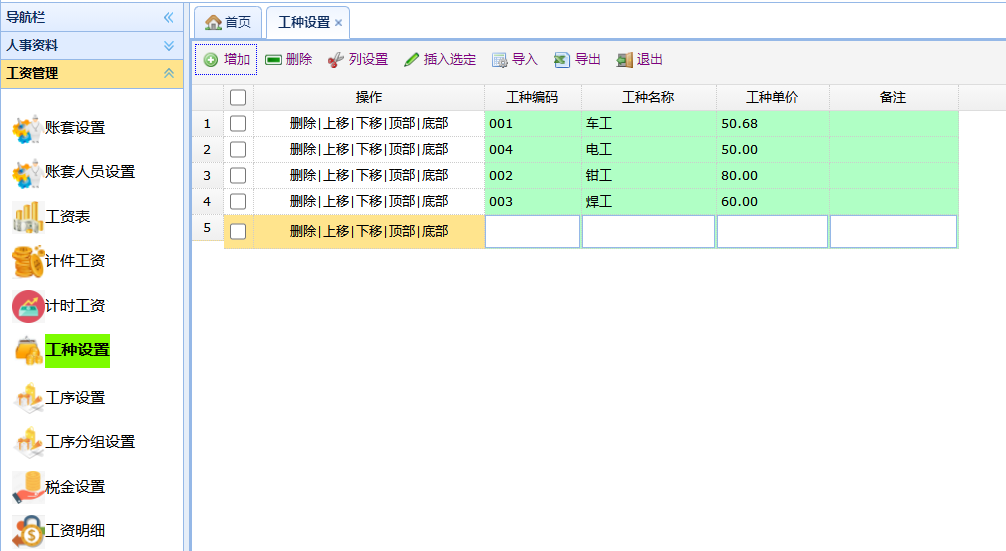Screen dimensions: 1006x551
Task: Click unit price 80.00 cell
Action: (772, 176)
